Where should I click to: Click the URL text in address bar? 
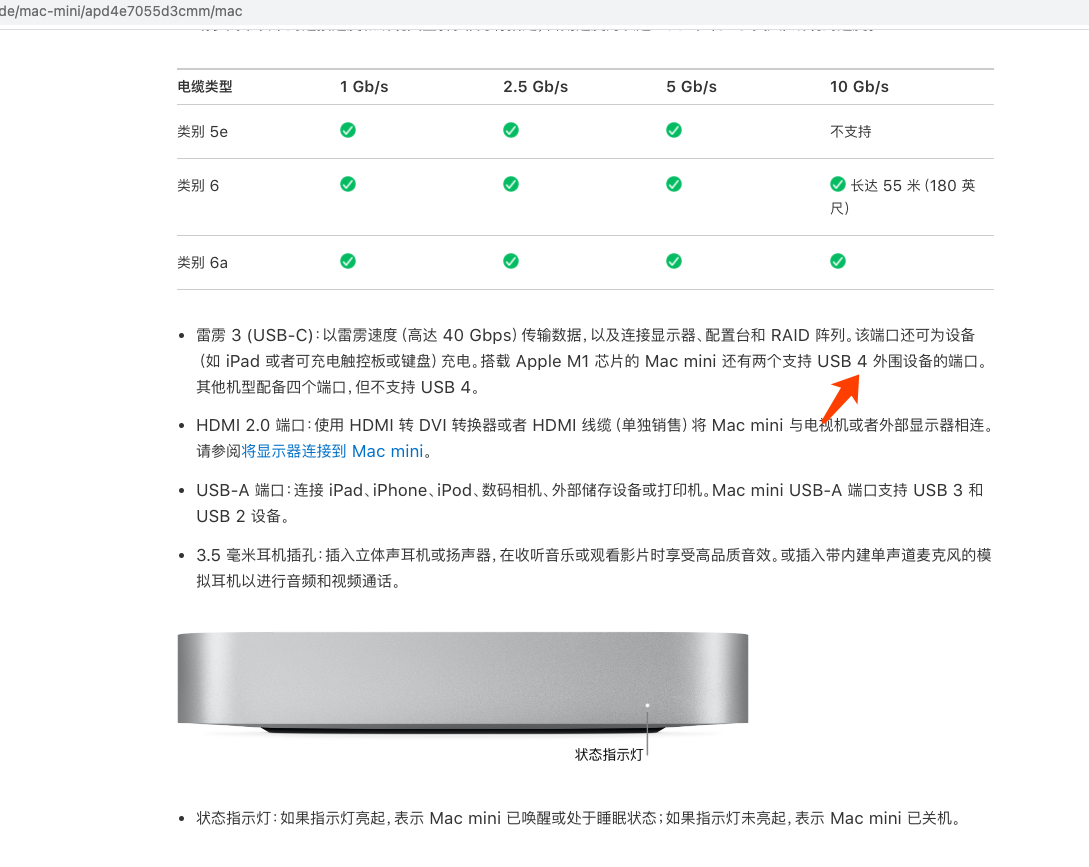tap(122, 11)
